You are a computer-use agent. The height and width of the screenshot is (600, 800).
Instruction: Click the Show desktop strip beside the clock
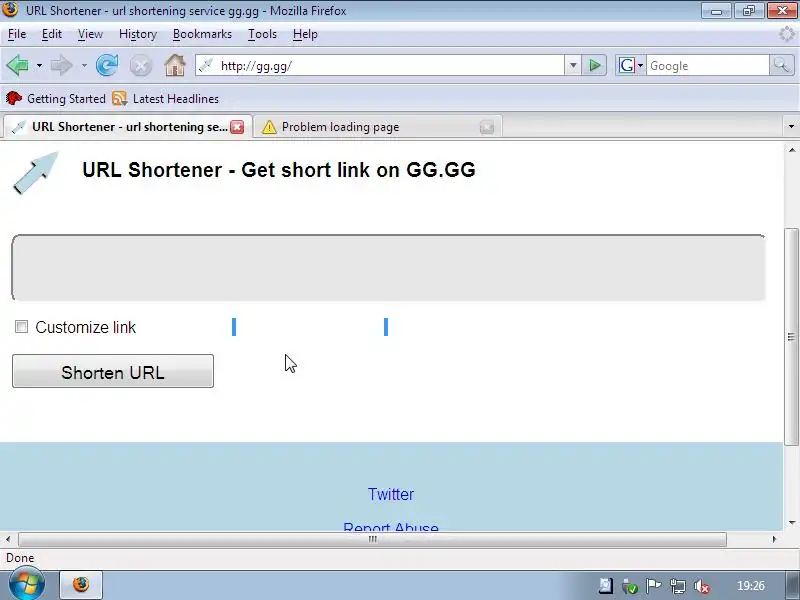click(x=793, y=586)
